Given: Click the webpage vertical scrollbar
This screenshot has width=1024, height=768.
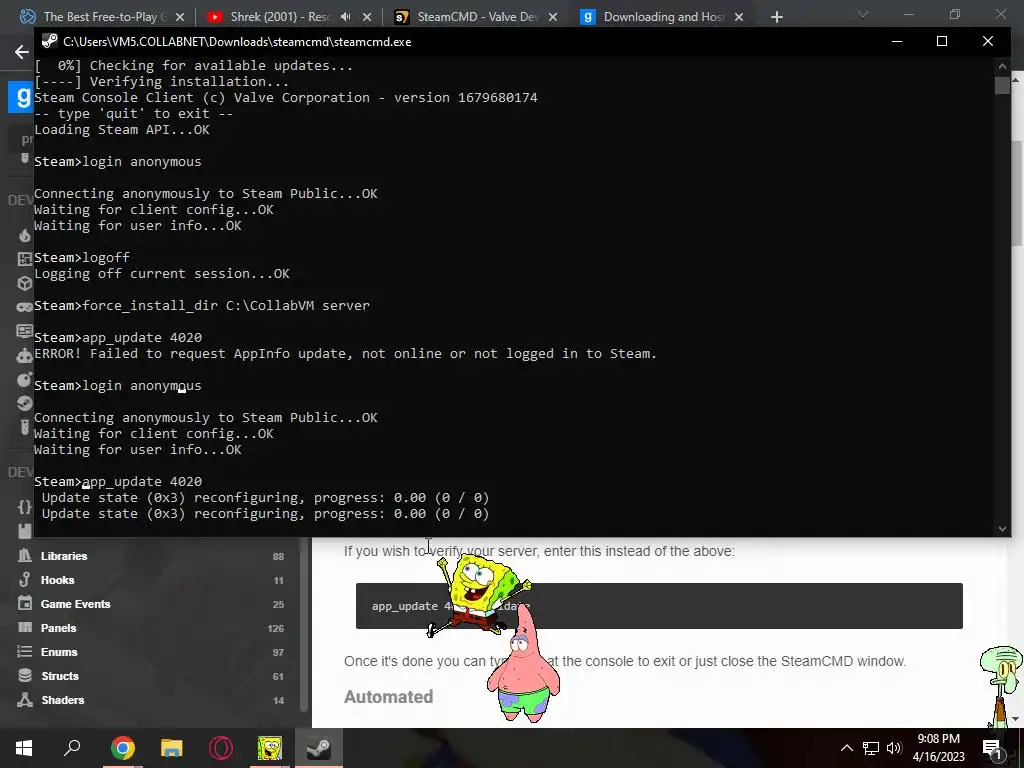Looking at the screenshot, I should coord(1016,193).
